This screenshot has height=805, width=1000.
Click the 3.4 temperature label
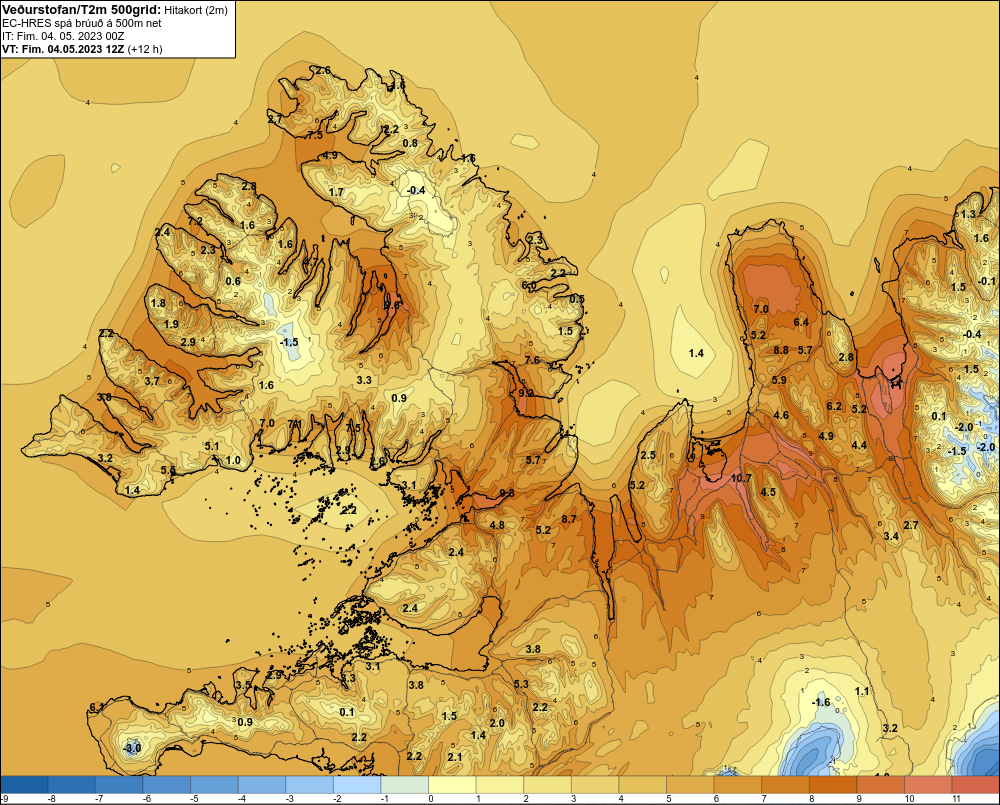click(x=891, y=536)
